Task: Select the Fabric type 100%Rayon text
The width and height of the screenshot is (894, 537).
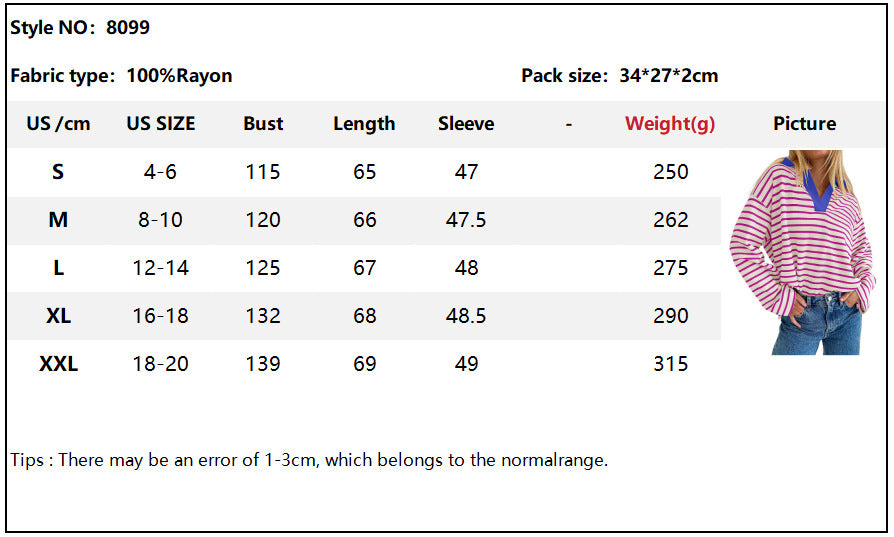Action: (x=121, y=76)
